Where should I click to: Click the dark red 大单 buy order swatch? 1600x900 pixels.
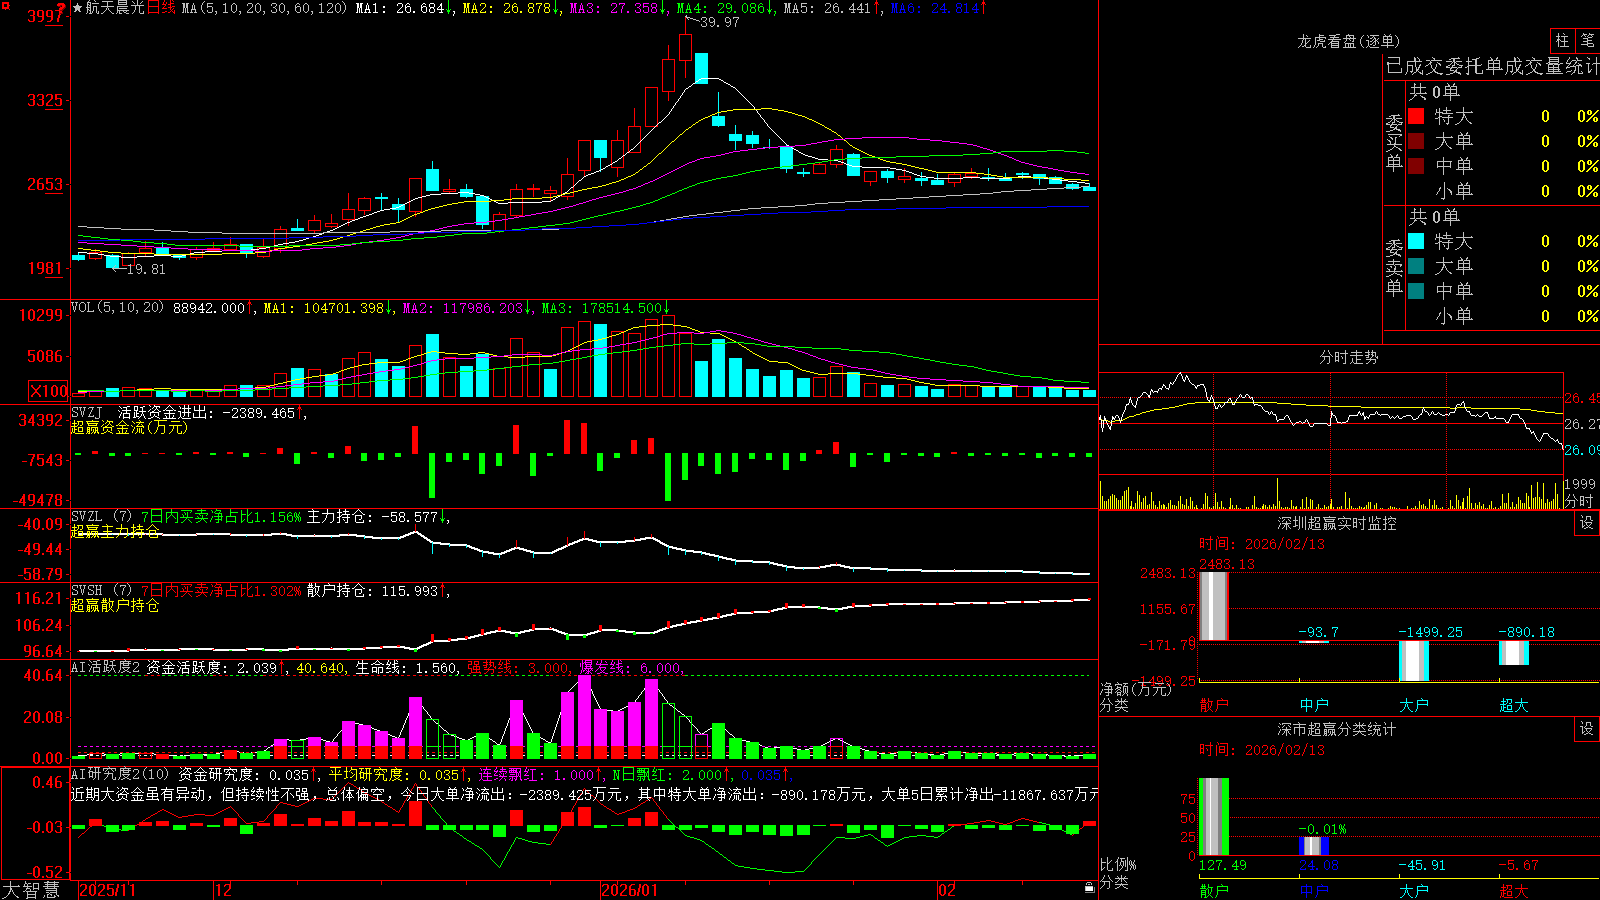1416,141
